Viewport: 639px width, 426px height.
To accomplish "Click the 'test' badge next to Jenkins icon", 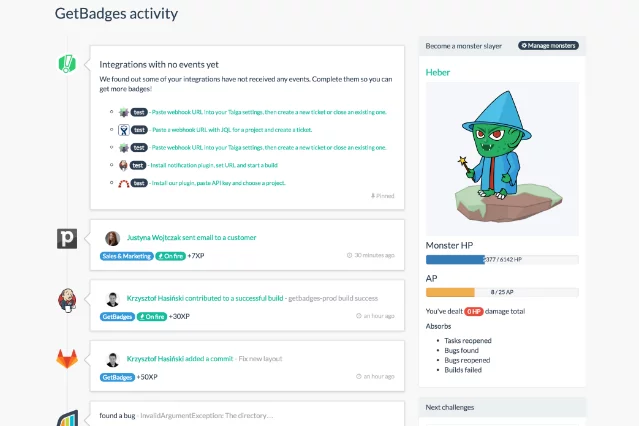I will [x=138, y=165].
